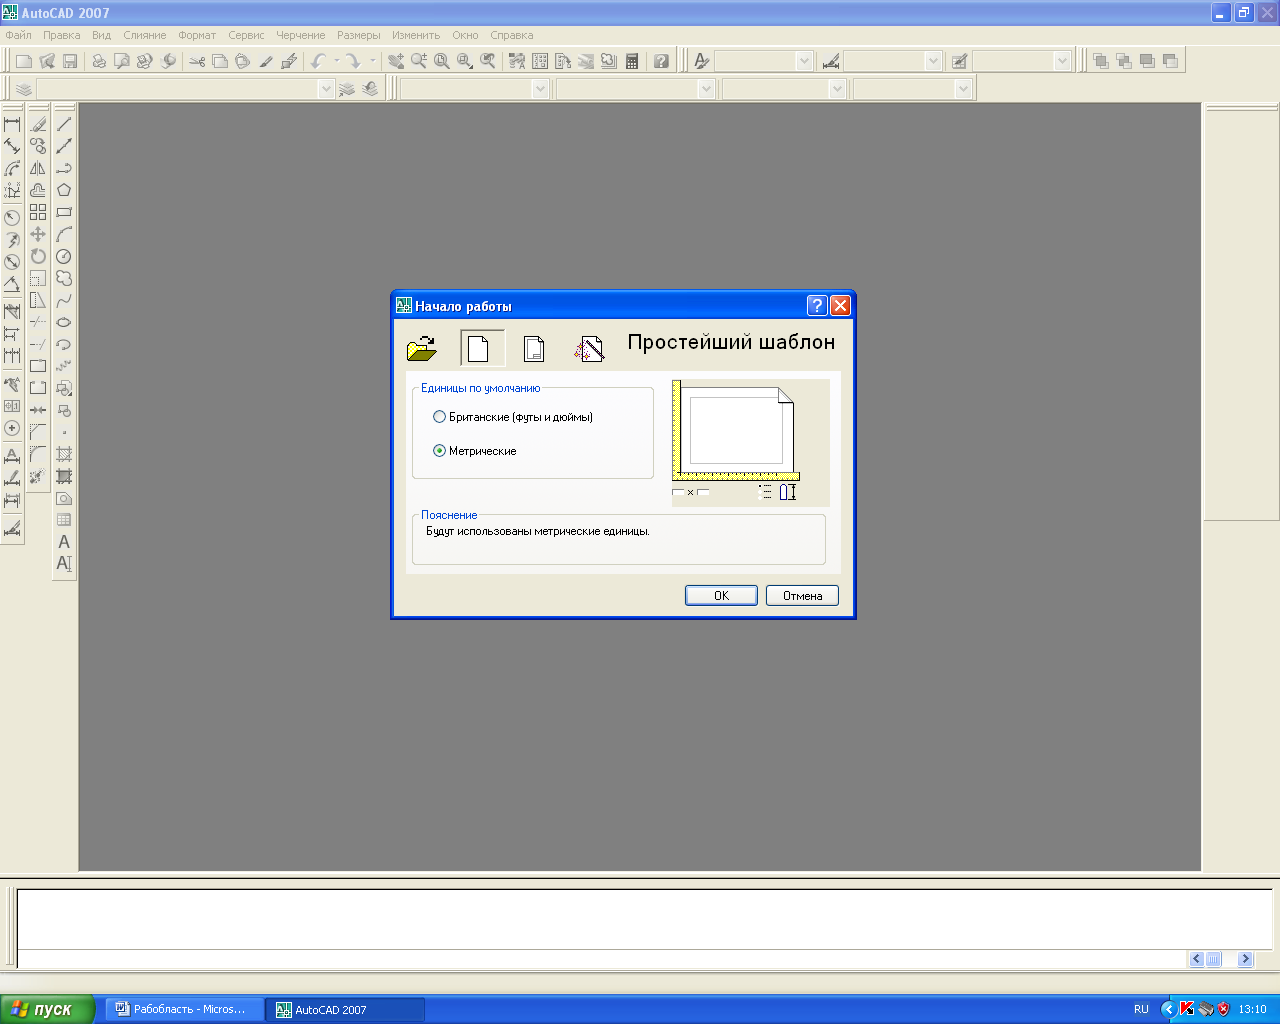
Task: Click the Cut scissors icon
Action: (x=197, y=61)
